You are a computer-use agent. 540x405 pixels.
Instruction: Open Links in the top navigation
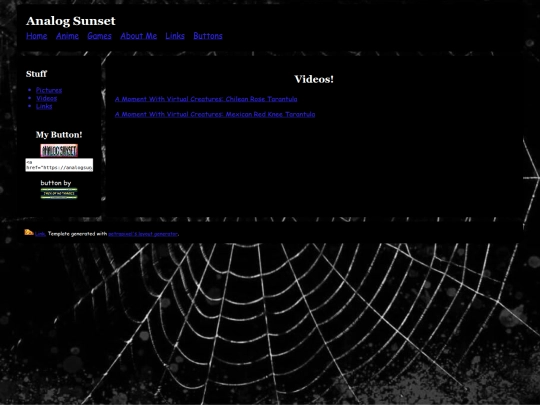175,36
